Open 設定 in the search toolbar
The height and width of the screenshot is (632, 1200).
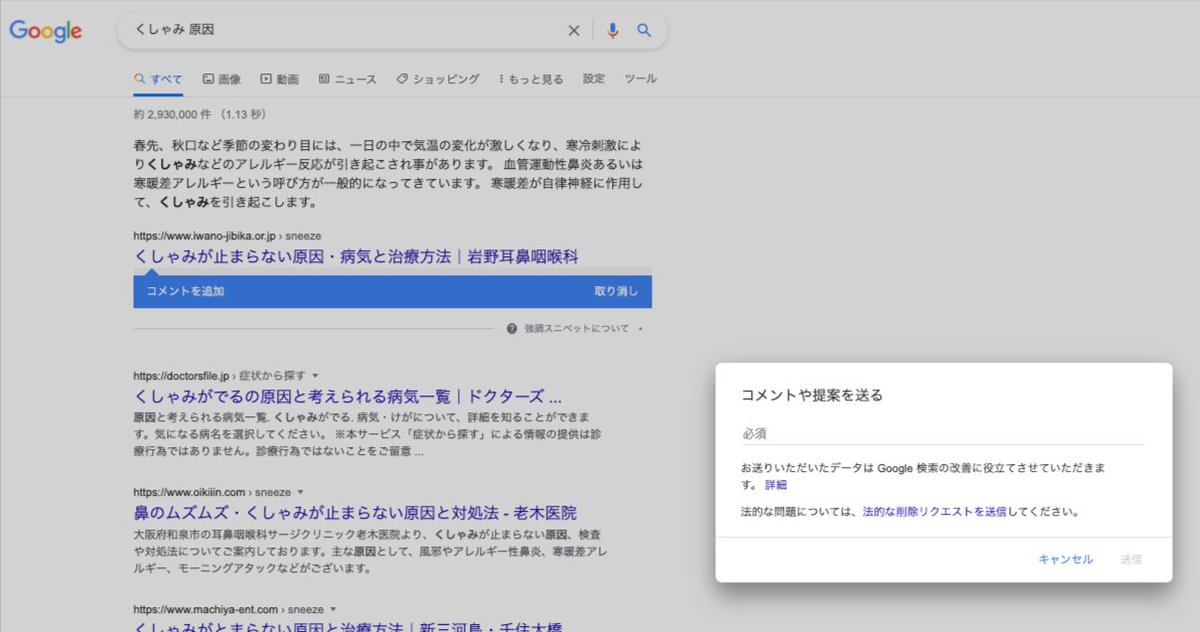pos(594,79)
